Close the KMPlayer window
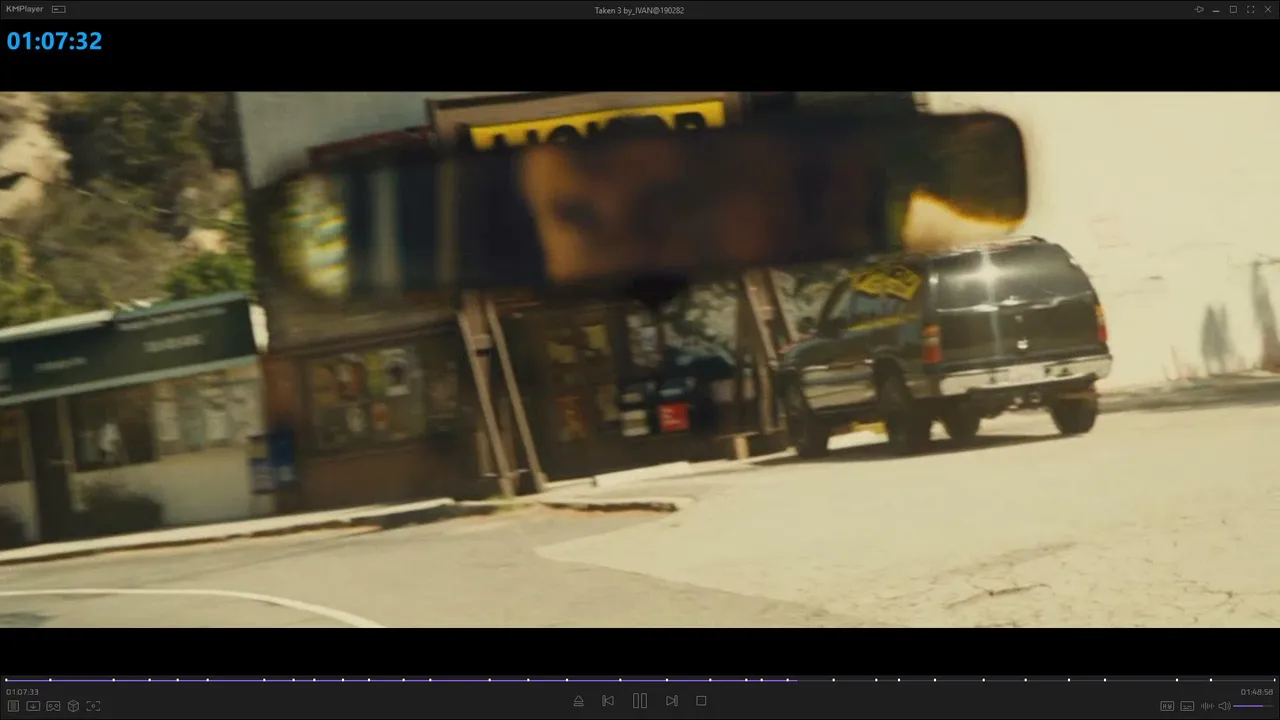The height and width of the screenshot is (720, 1280). (1268, 10)
